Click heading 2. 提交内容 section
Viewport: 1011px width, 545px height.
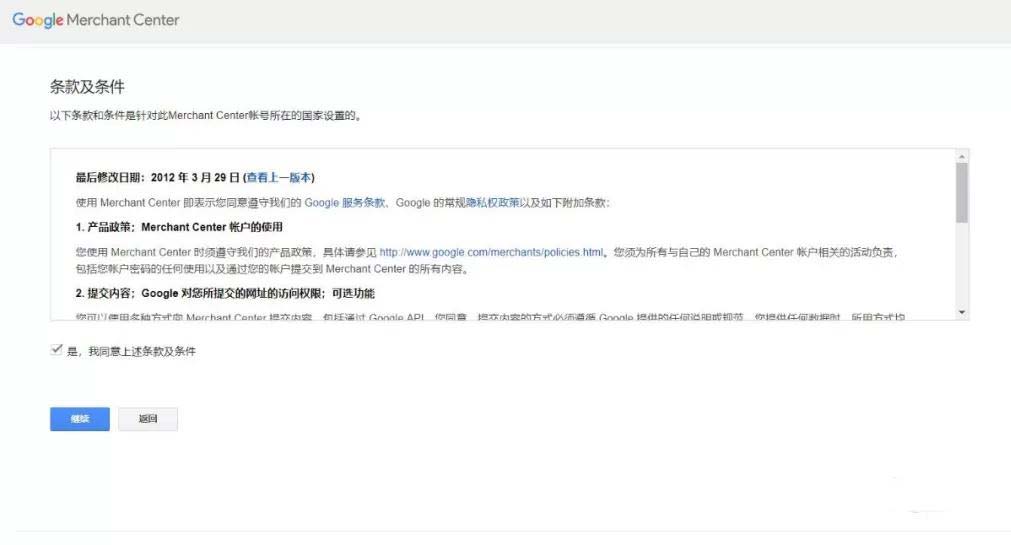225,293
